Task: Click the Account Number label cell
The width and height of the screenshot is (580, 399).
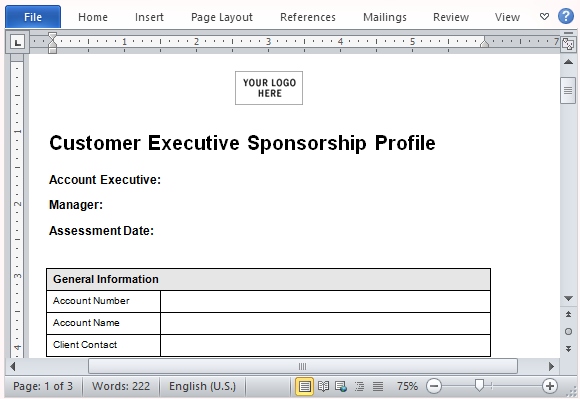Action: click(x=104, y=301)
